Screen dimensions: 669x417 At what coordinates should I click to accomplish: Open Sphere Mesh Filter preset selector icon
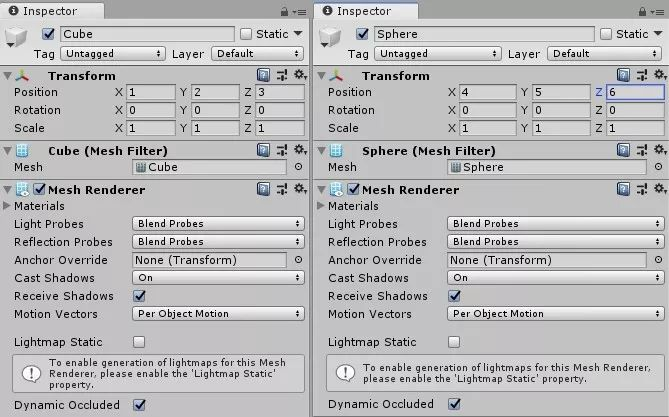[642, 150]
